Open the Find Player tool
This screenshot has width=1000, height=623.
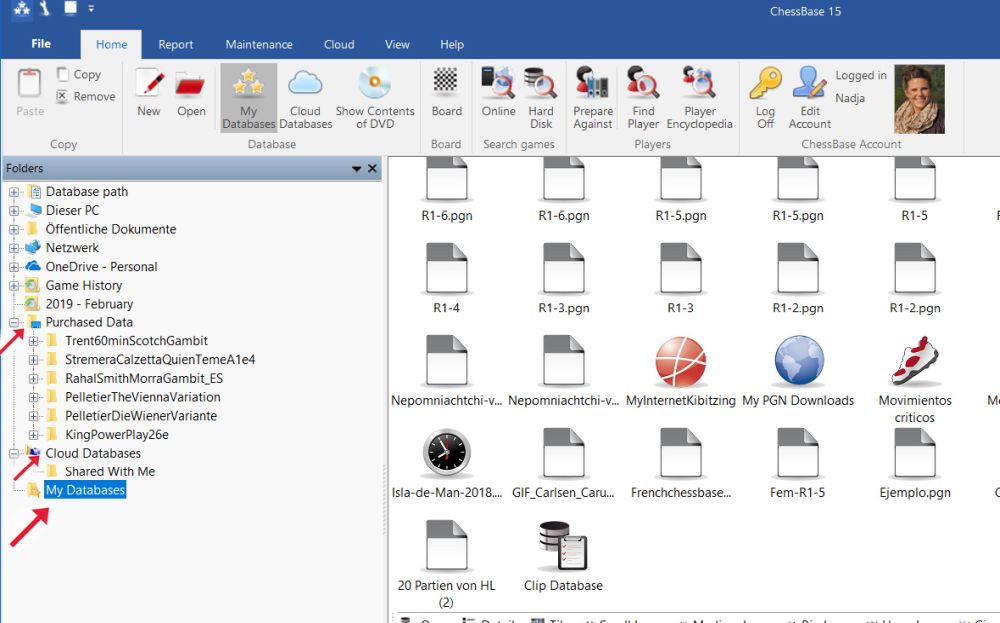643,98
